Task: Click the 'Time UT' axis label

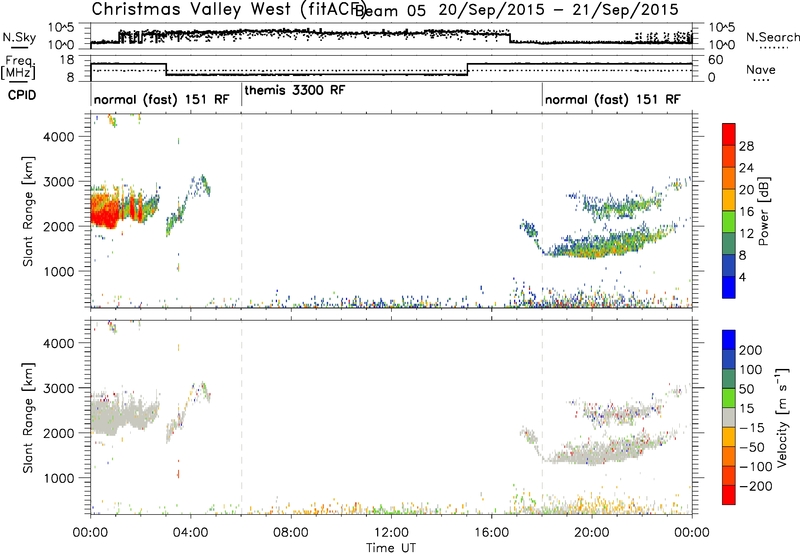Action: point(391,547)
